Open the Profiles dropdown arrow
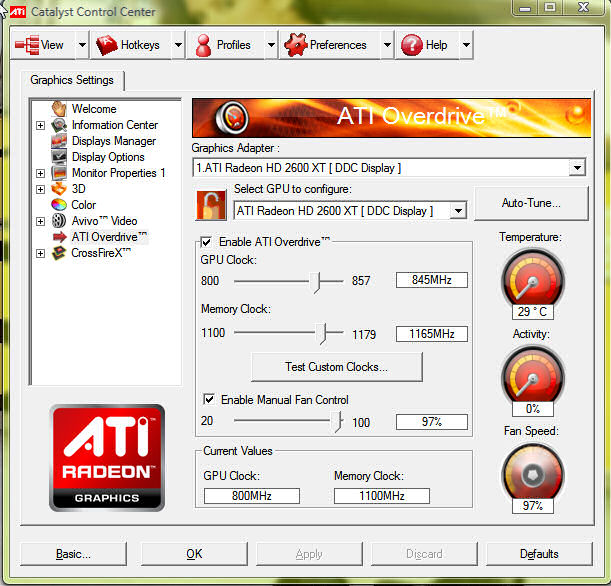The width and height of the screenshot is (611, 586). pos(271,45)
